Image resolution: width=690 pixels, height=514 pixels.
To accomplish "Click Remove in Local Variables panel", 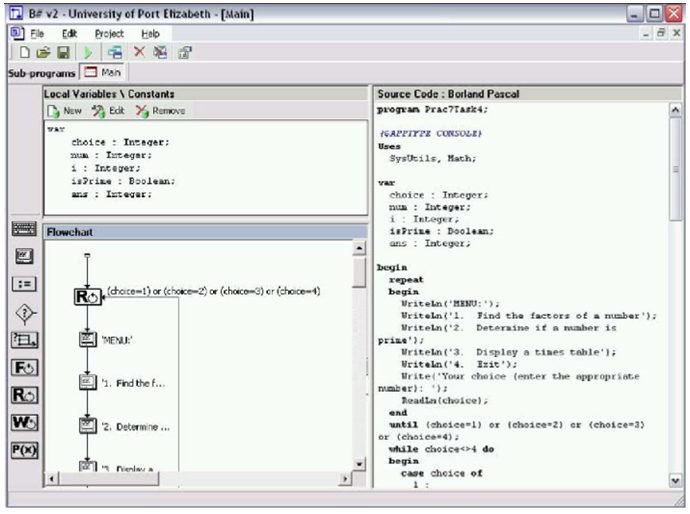I will pos(159,110).
